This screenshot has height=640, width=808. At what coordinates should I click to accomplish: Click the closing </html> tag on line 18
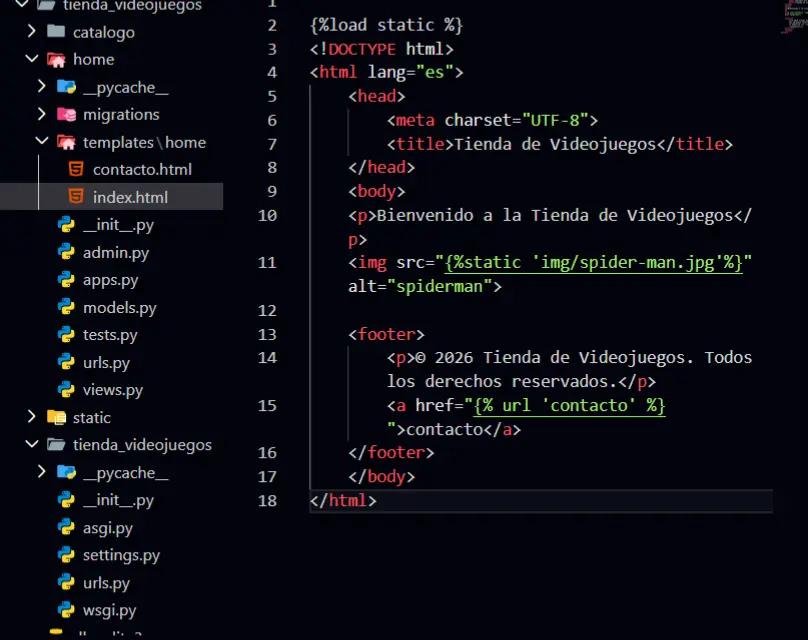[x=343, y=500]
